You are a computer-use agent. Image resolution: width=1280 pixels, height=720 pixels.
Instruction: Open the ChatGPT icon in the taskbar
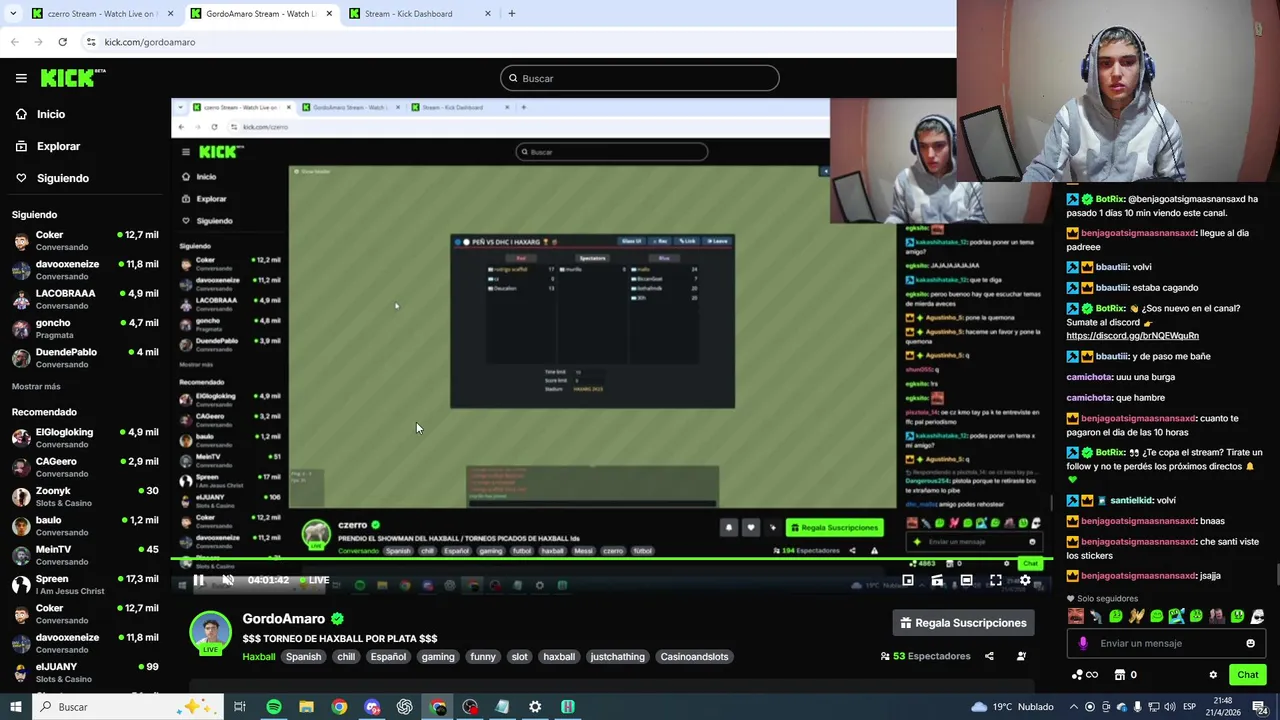(405, 707)
